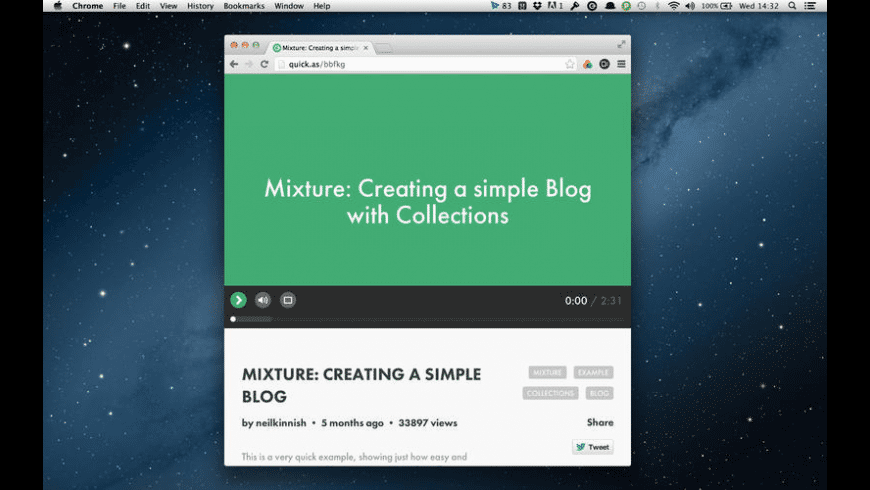
Task: Go back with the browser back arrow
Action: click(234, 64)
